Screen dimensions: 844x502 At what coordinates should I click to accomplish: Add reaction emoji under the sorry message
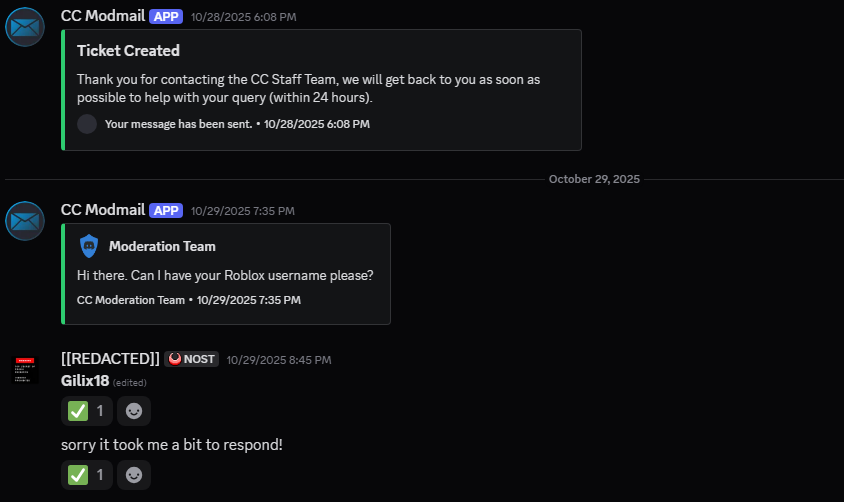click(x=134, y=475)
